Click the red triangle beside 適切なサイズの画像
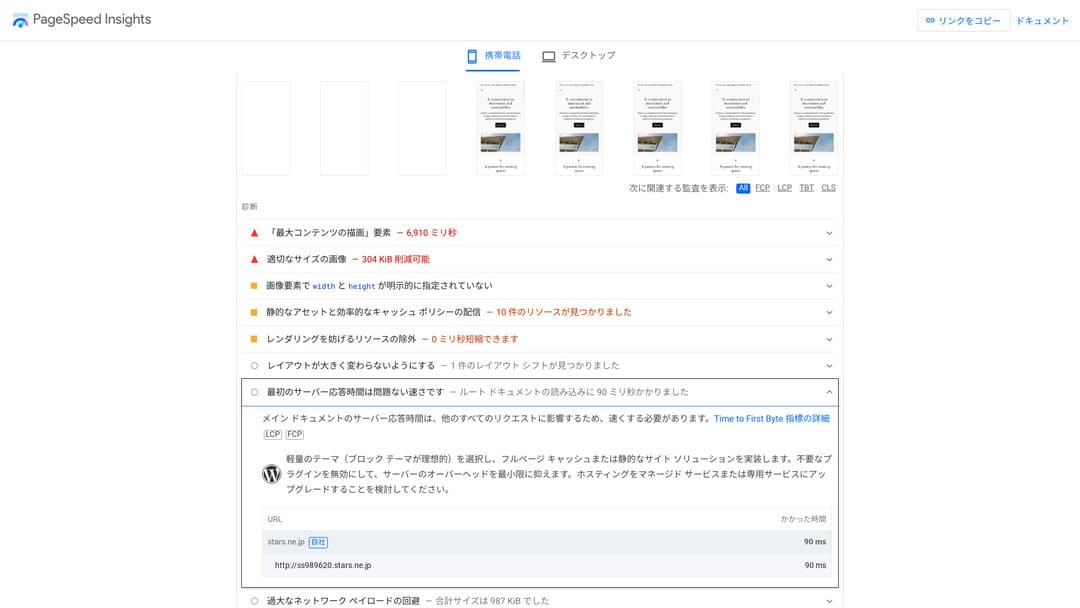 pos(254,259)
